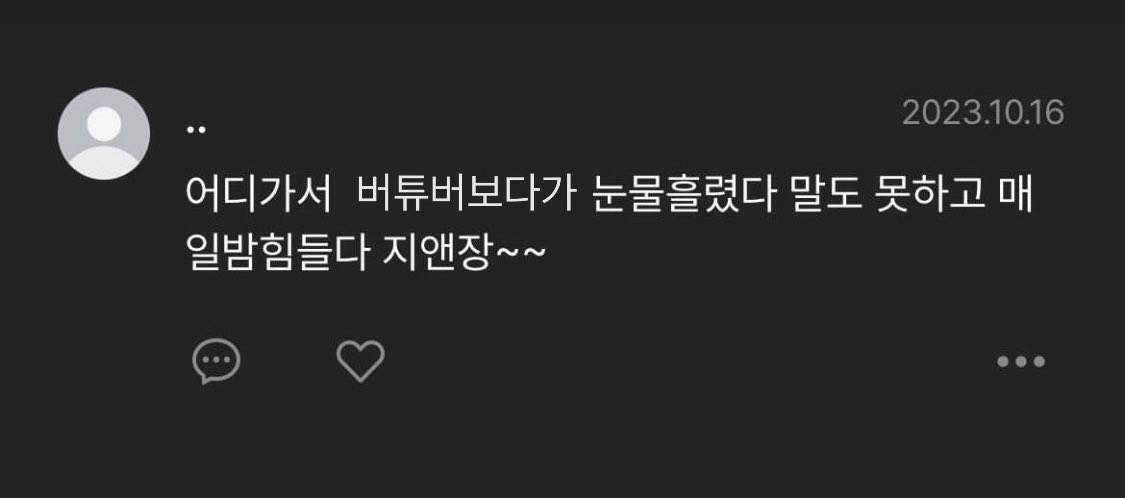1125x498 pixels.
Task: Select the two-dot username above the comment
Action: click(196, 130)
